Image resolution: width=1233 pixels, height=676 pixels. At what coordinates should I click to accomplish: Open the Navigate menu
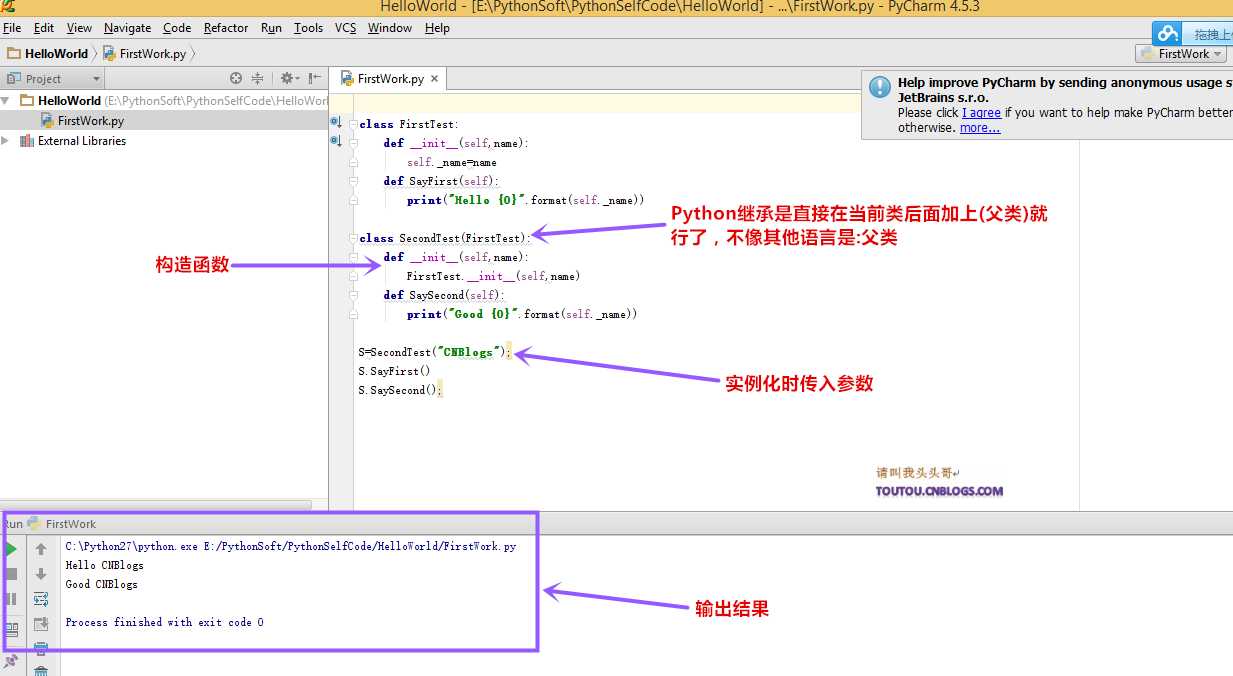[x=128, y=28]
